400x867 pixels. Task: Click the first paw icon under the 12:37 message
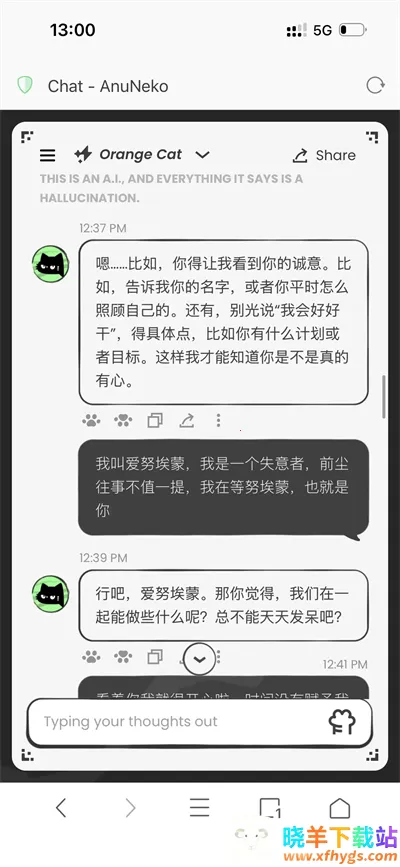91,421
